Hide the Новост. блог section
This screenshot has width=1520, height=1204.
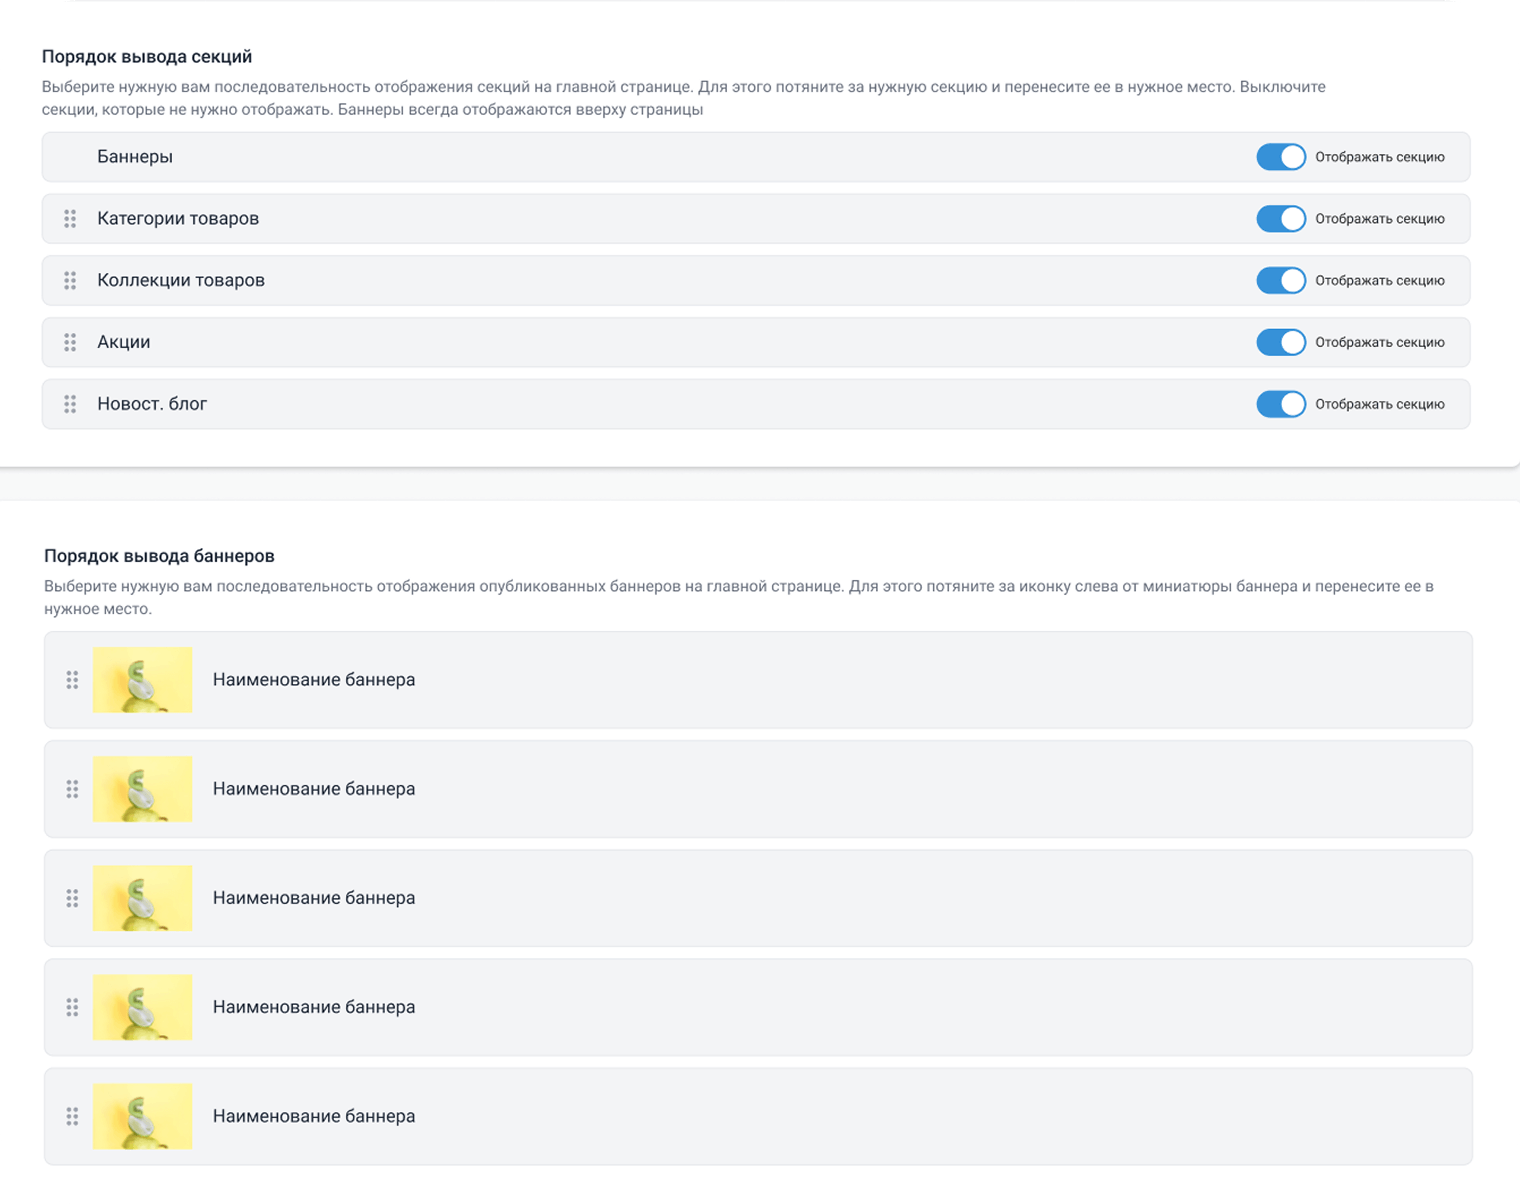click(1281, 404)
